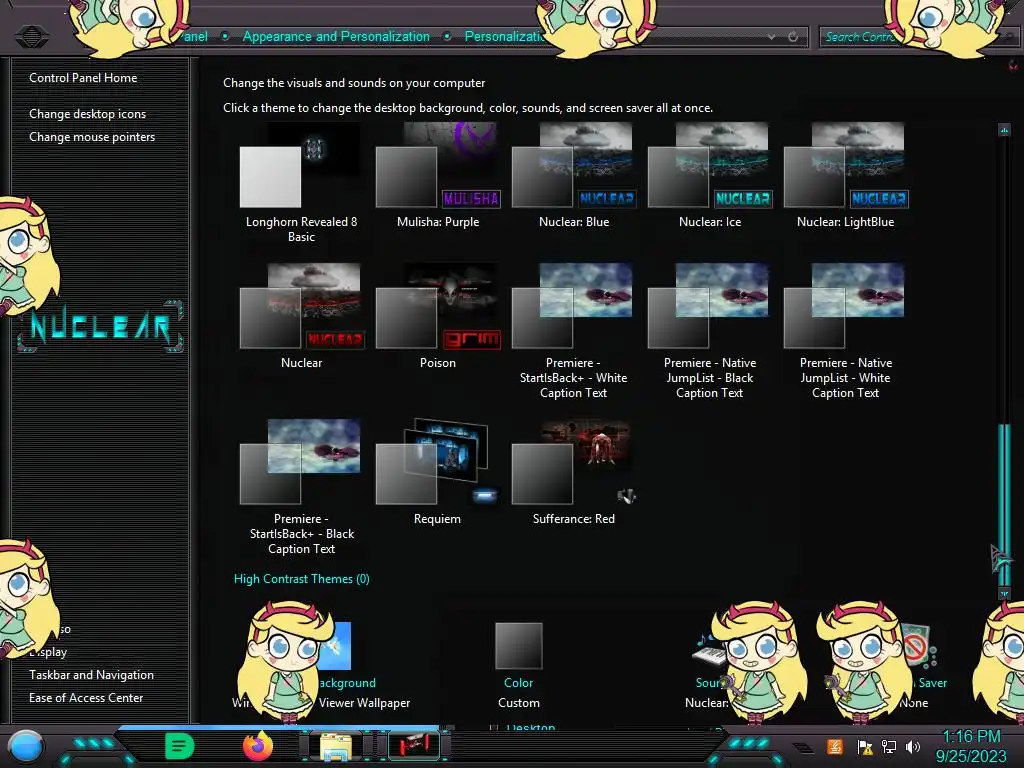Select the Longhorn Revealed 8 Basic theme
The width and height of the screenshot is (1024, 768).
[x=301, y=183]
